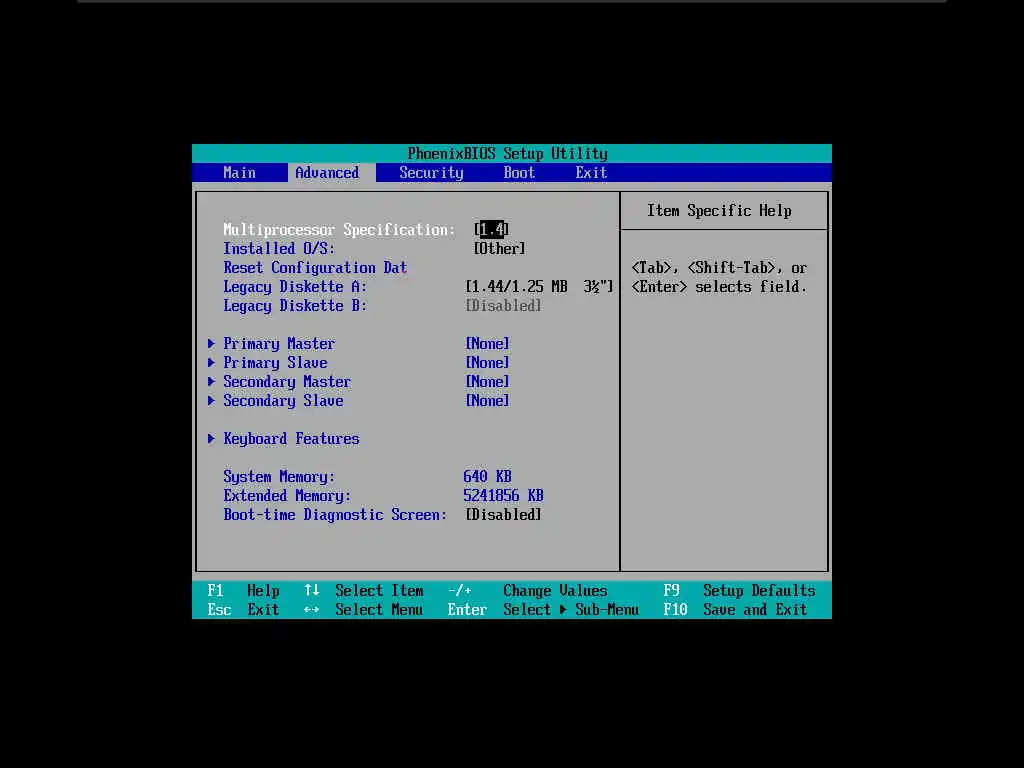Open the Secondary Slave entry

point(283,400)
